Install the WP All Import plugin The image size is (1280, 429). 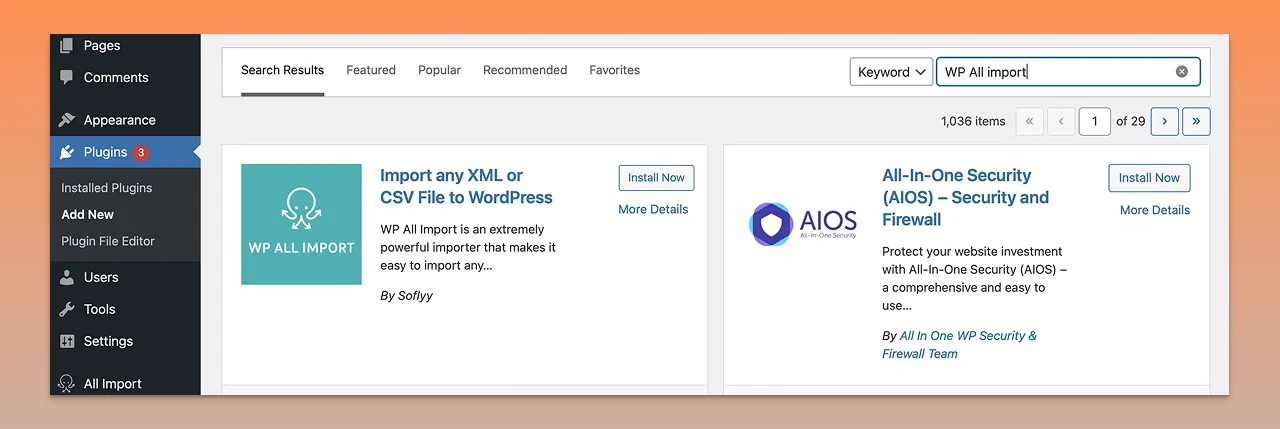(656, 178)
